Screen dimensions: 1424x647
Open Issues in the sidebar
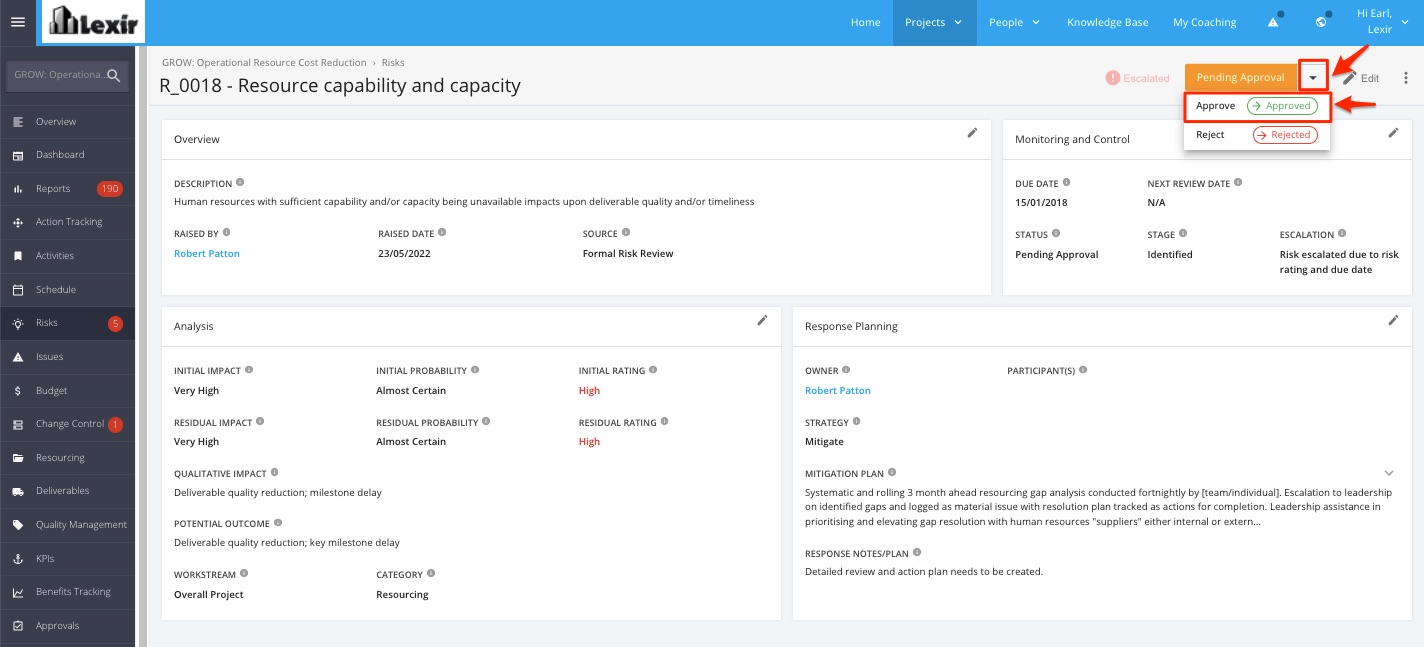click(67, 357)
